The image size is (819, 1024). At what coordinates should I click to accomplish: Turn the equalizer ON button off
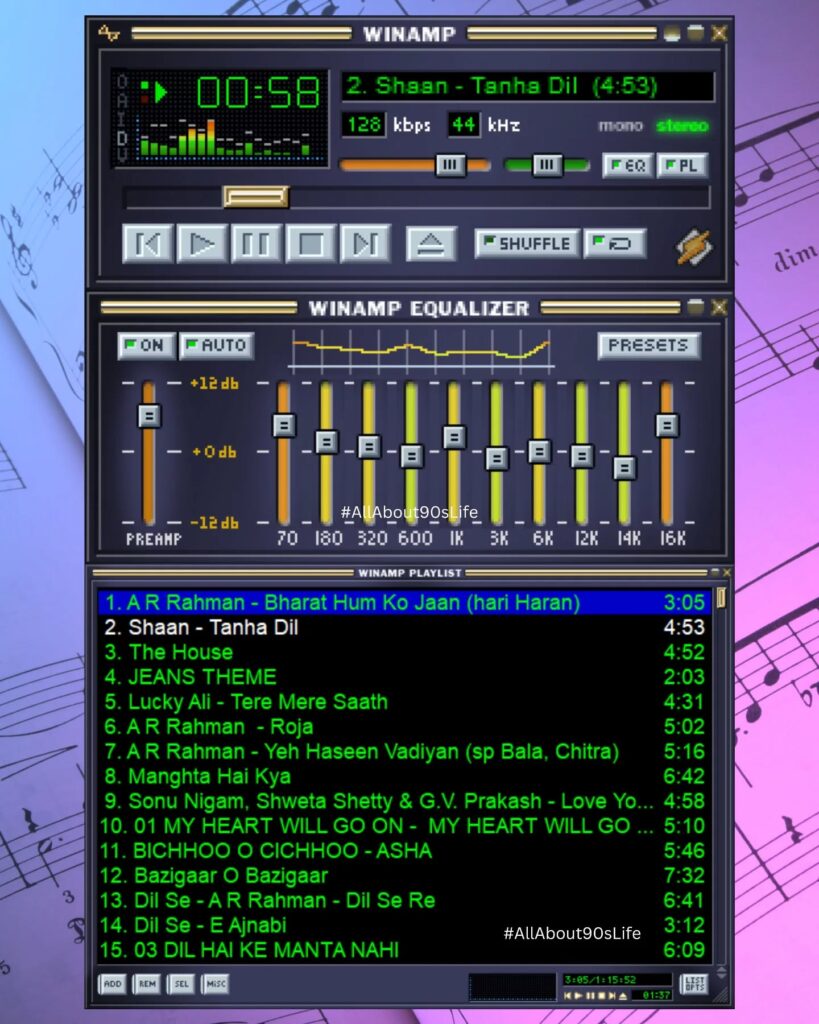(x=146, y=345)
